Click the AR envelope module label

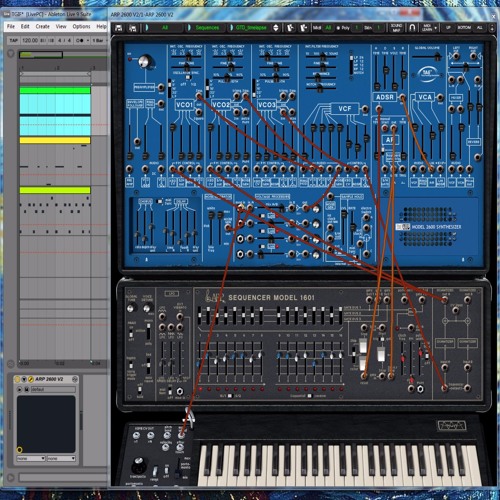[390, 140]
